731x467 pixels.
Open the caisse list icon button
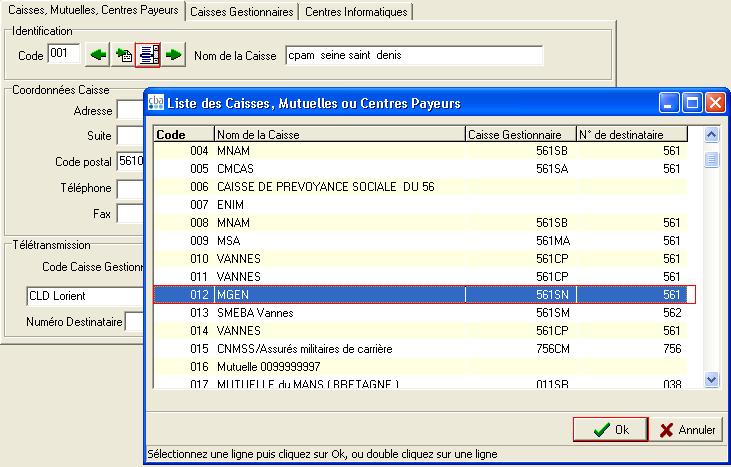point(148,55)
